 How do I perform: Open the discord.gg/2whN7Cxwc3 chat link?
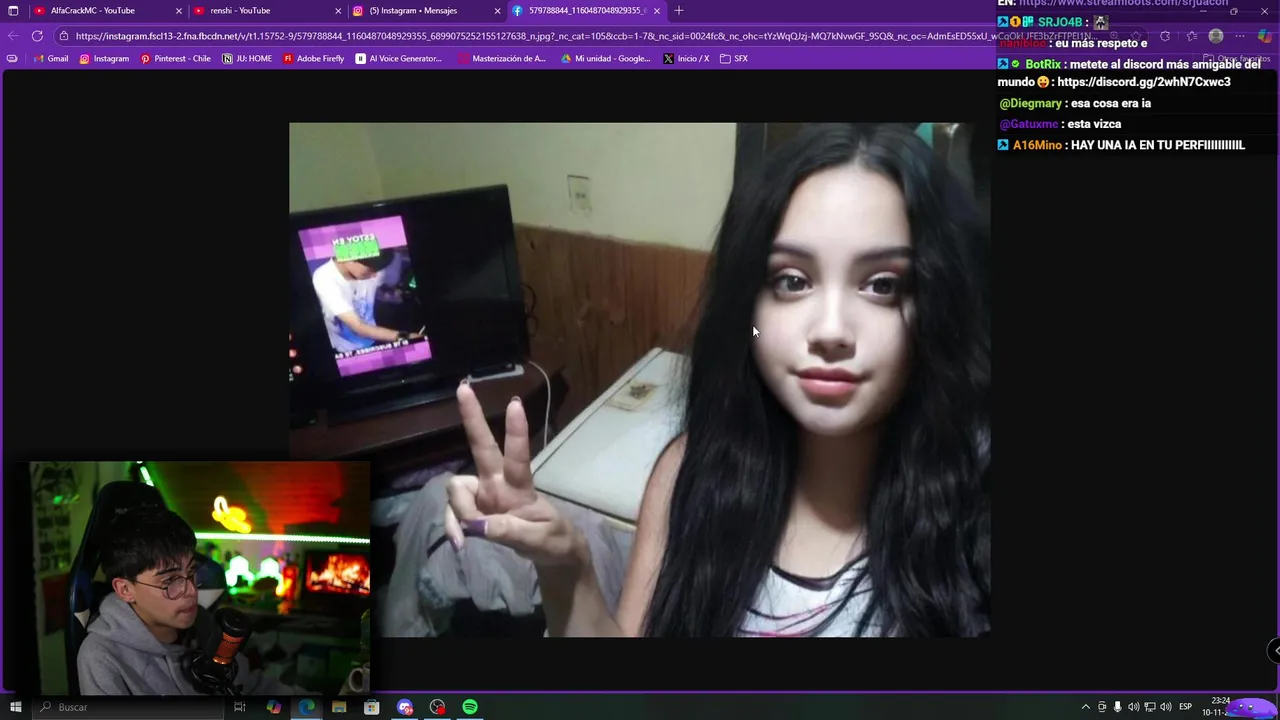pos(1144,82)
